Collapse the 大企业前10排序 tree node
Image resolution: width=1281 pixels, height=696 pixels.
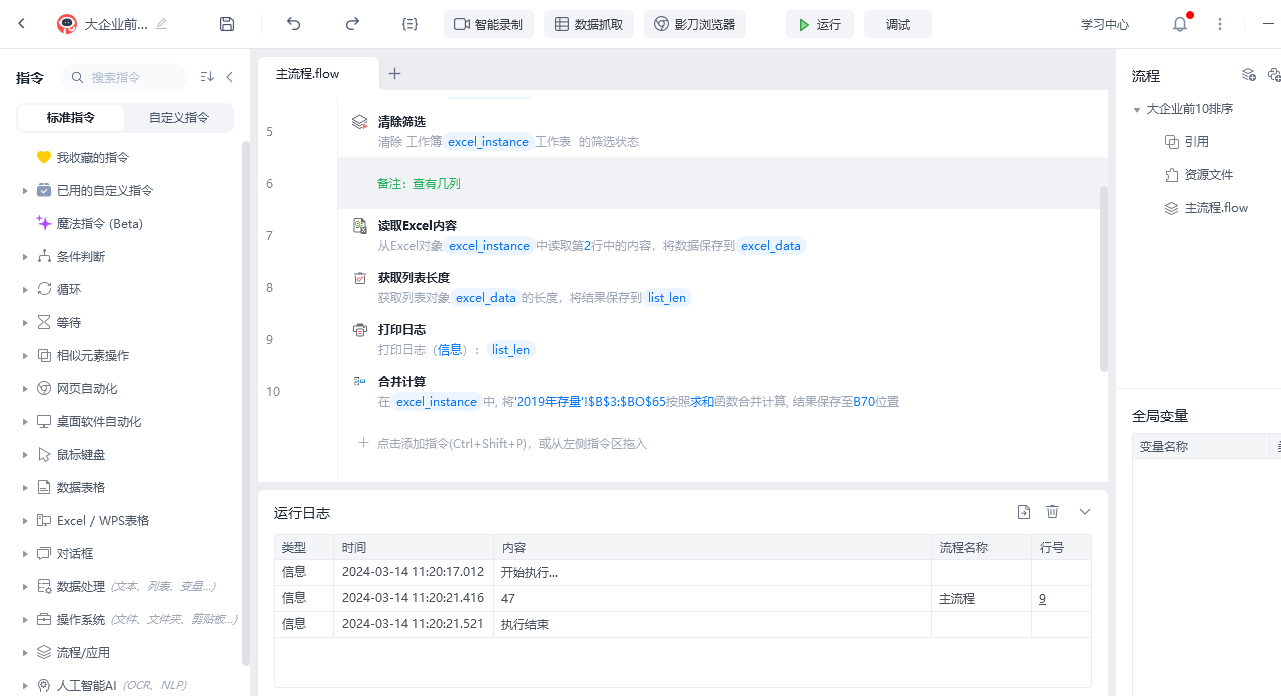point(1137,110)
